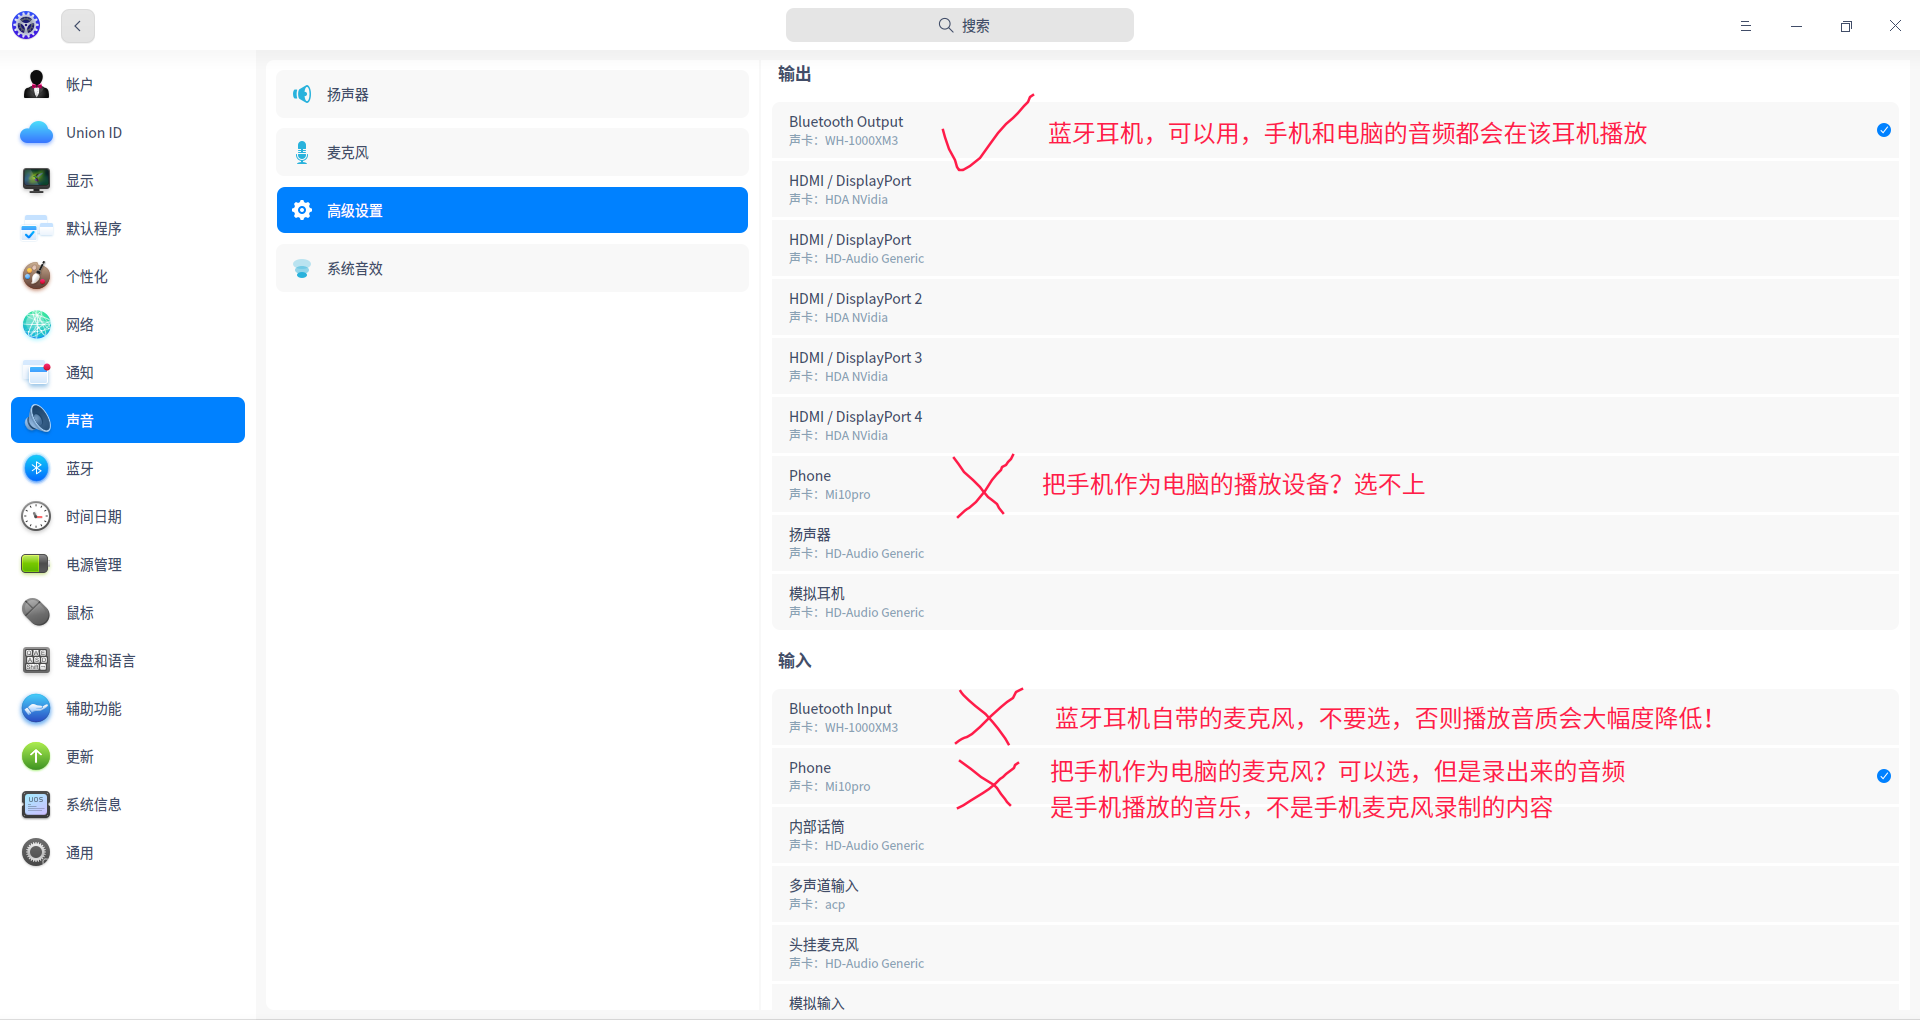Open the Accessibility (辅助功能) icon
The image size is (1920, 1020).
coord(36,708)
